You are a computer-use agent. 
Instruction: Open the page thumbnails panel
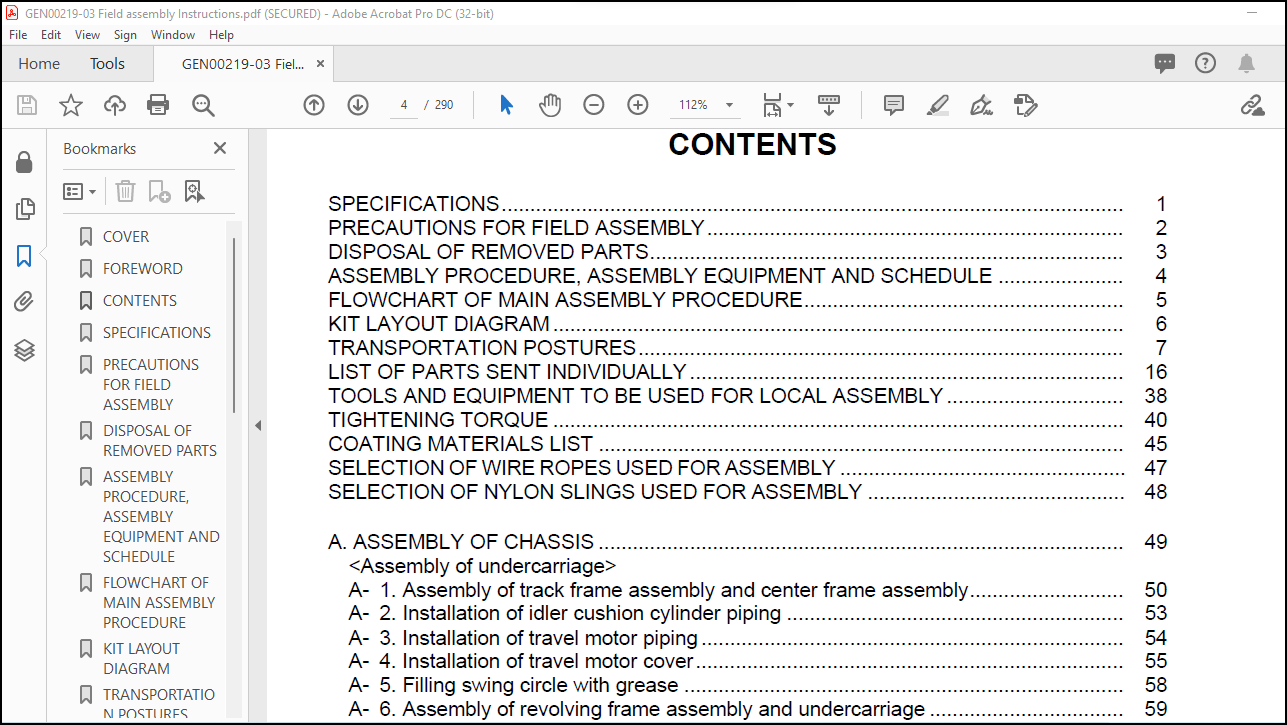coord(24,209)
